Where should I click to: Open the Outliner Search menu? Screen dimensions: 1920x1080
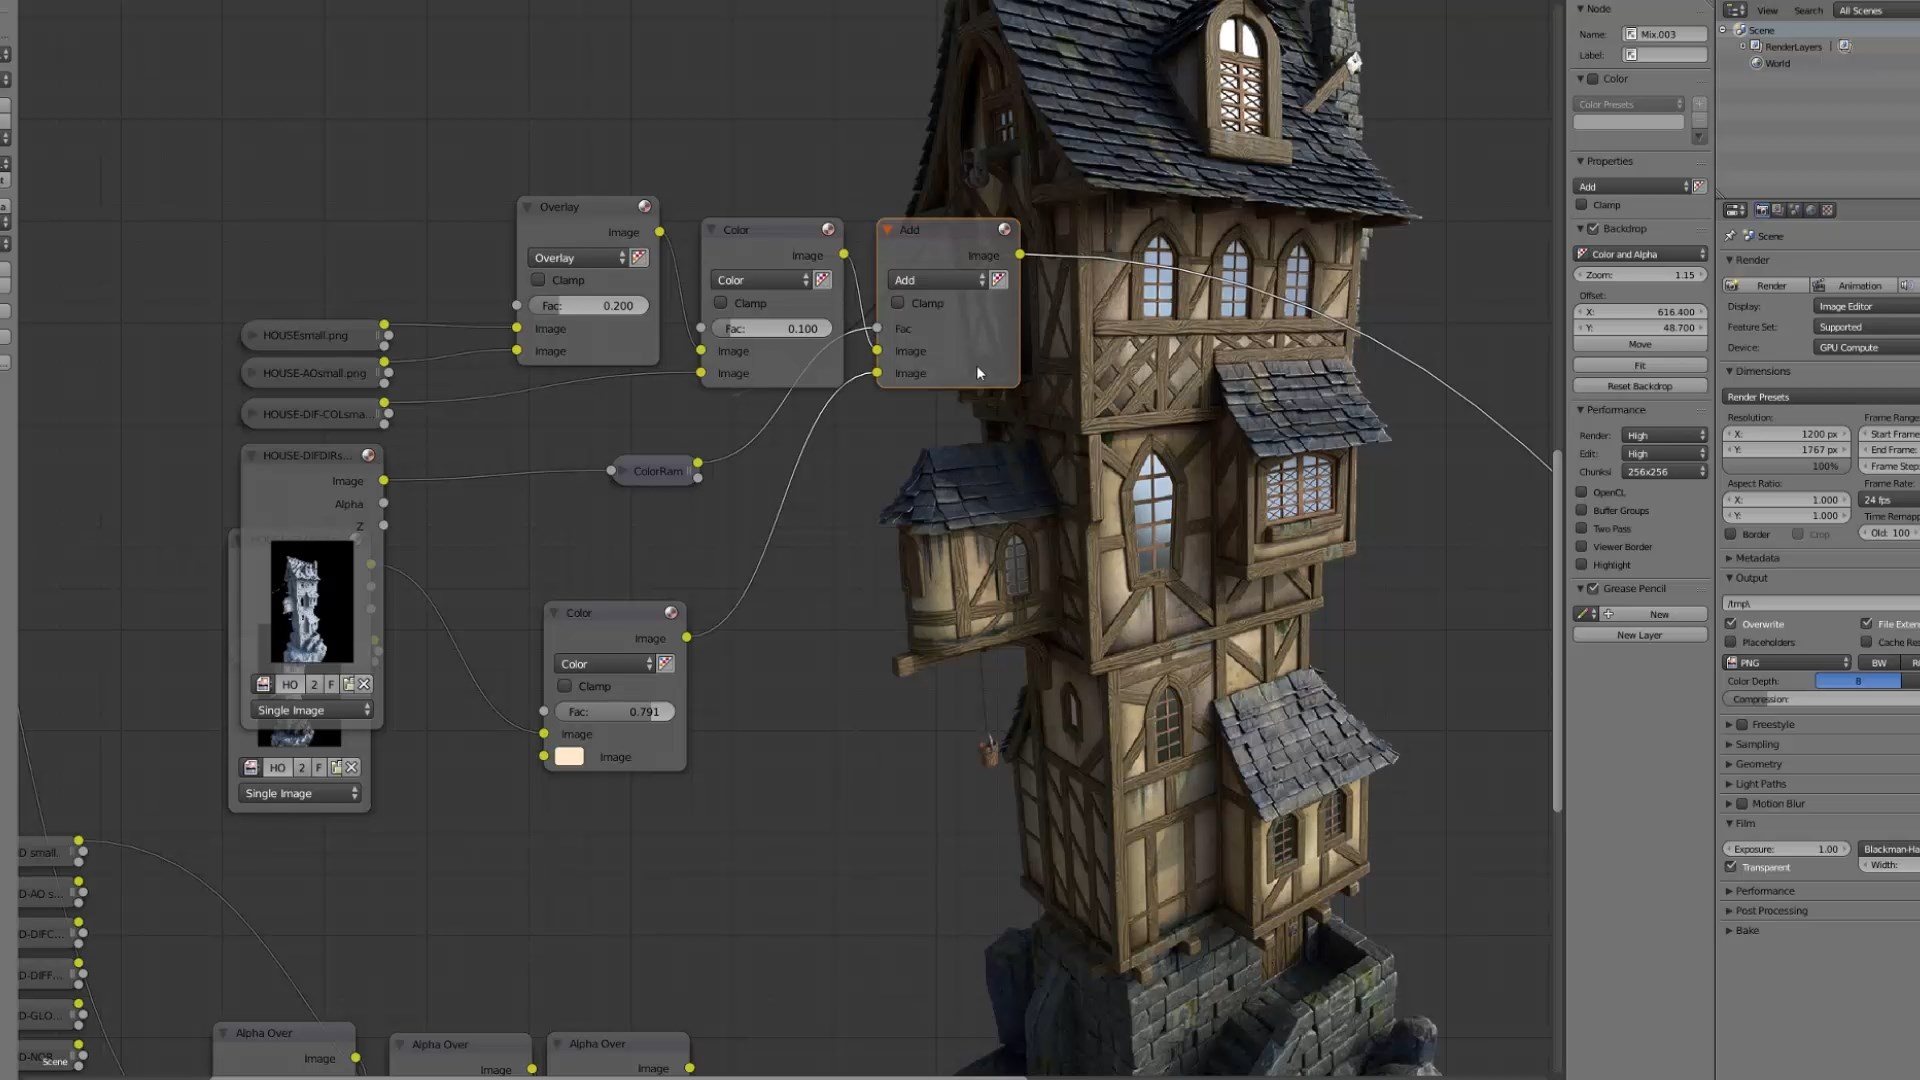[1808, 10]
